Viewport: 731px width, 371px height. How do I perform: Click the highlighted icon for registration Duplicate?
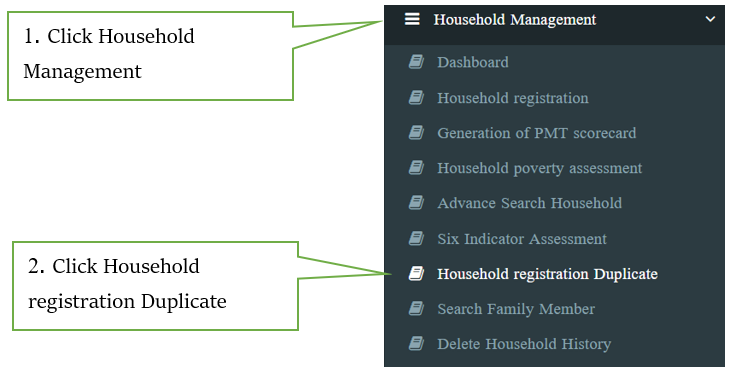click(416, 273)
